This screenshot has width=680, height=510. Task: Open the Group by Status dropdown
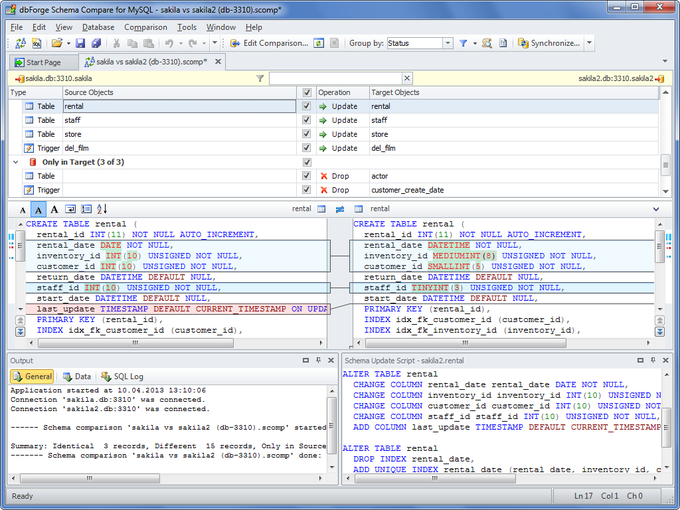(448, 43)
